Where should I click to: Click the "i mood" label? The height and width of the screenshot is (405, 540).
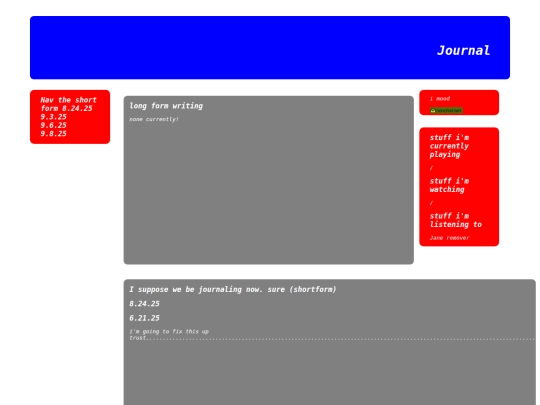pyautogui.click(x=440, y=99)
